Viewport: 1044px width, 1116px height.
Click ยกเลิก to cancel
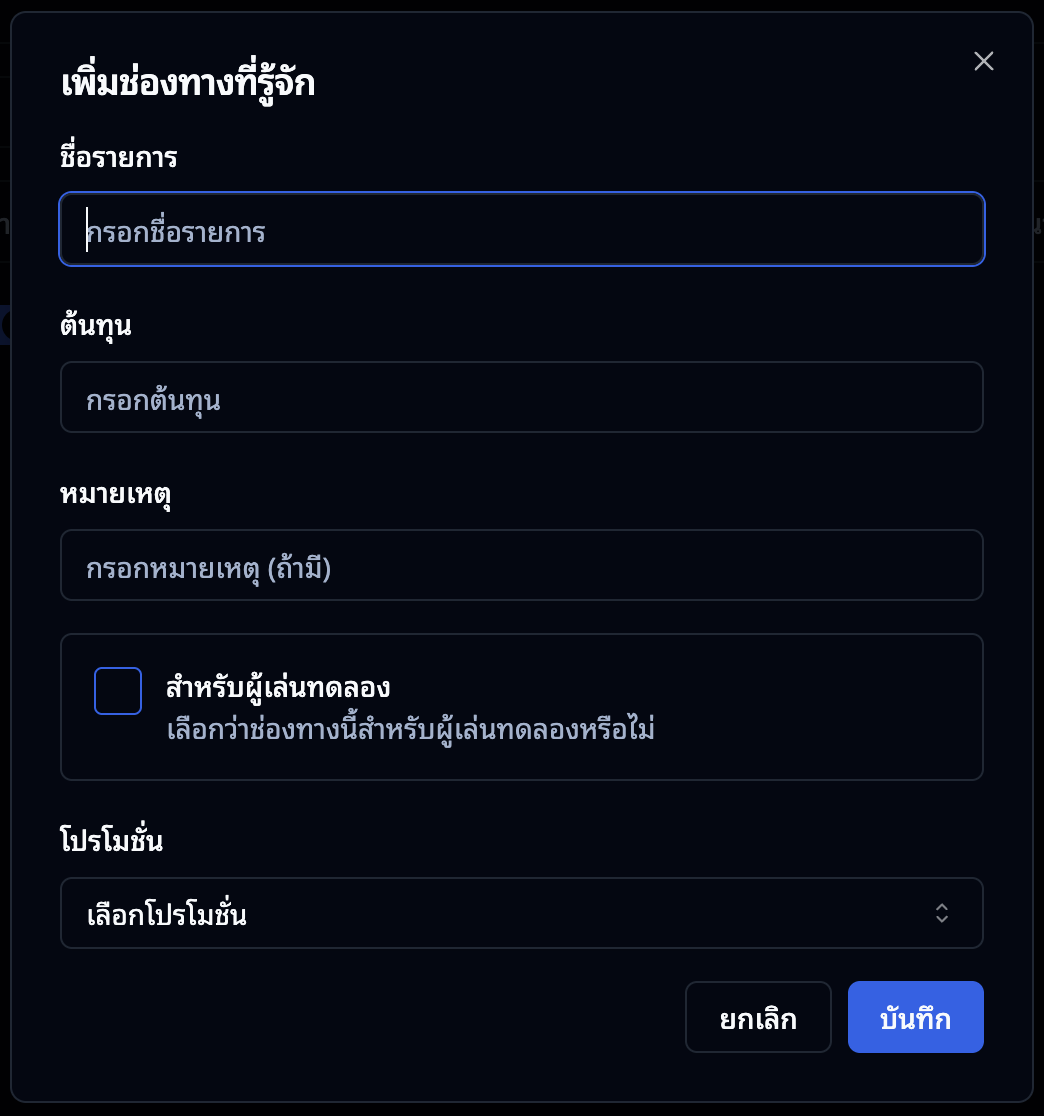tap(758, 1017)
